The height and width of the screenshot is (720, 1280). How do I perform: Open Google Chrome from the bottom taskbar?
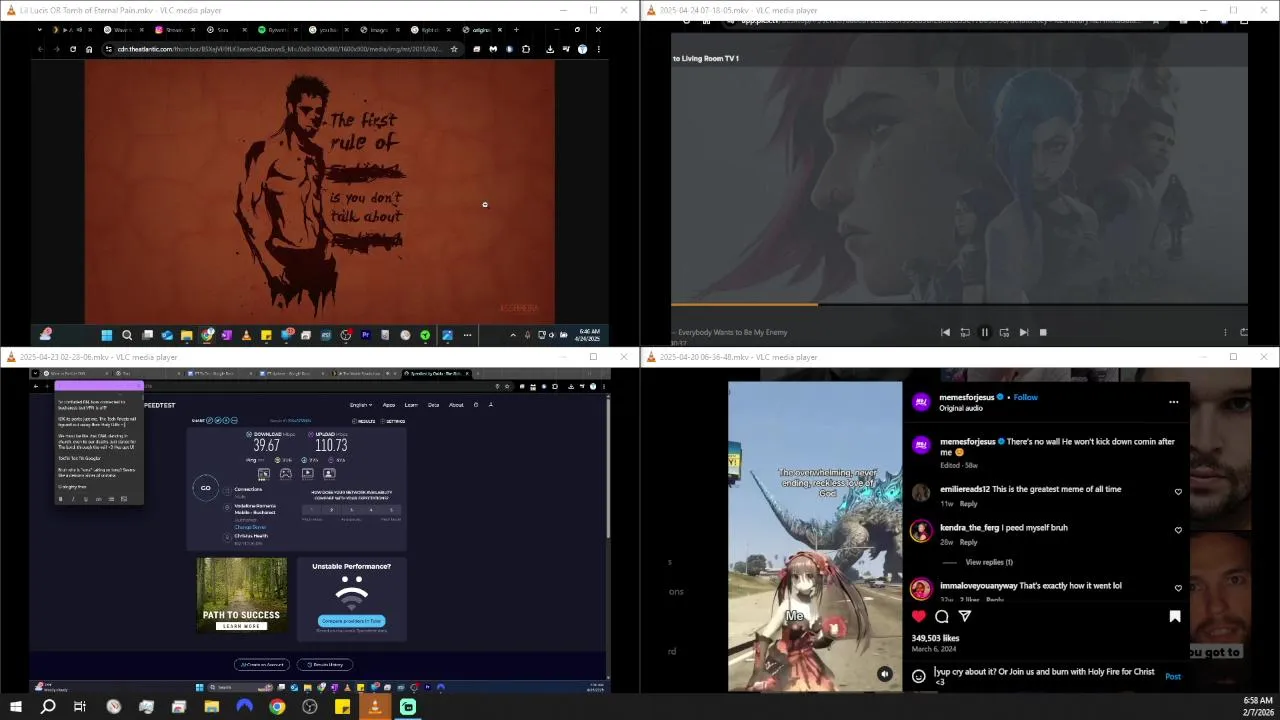[277, 707]
